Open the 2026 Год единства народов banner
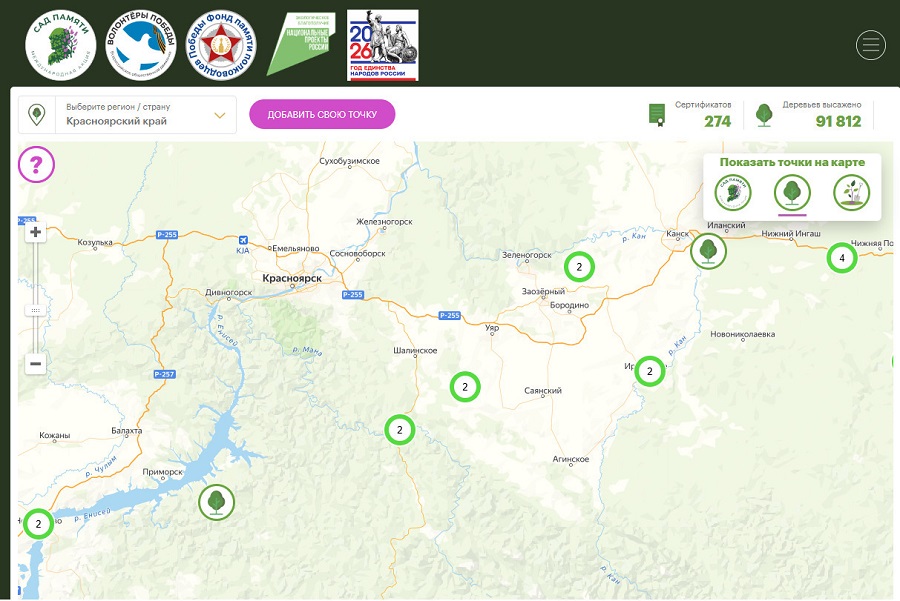The image size is (900, 601). pyautogui.click(x=382, y=45)
